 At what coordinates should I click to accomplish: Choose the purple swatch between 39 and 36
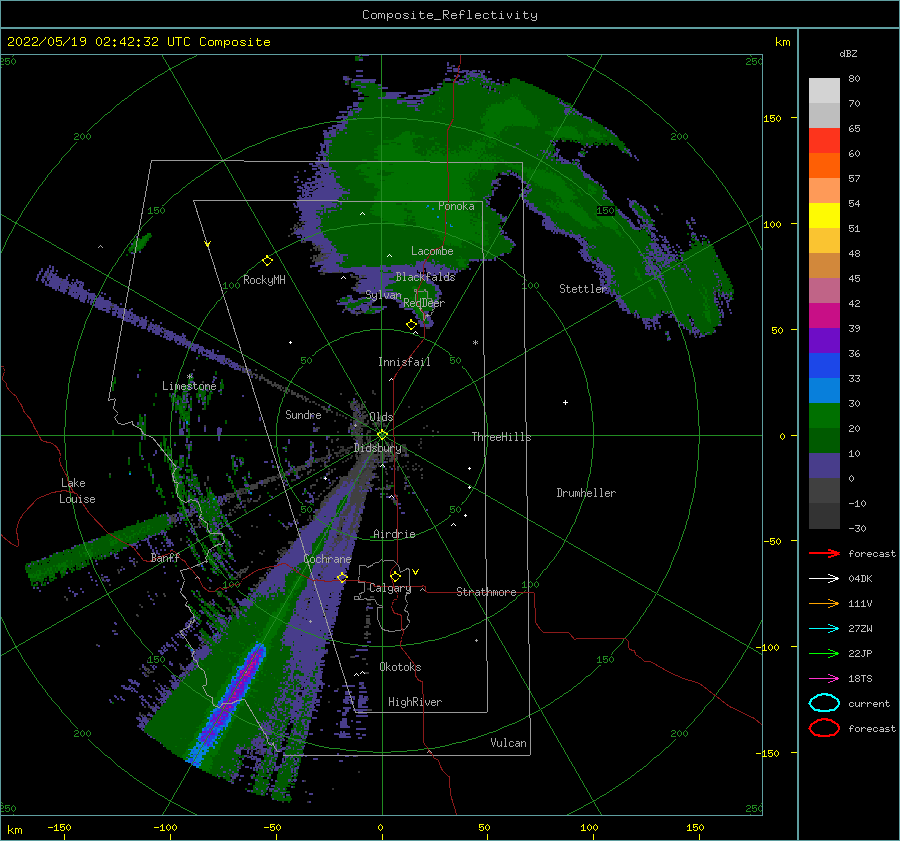point(824,341)
